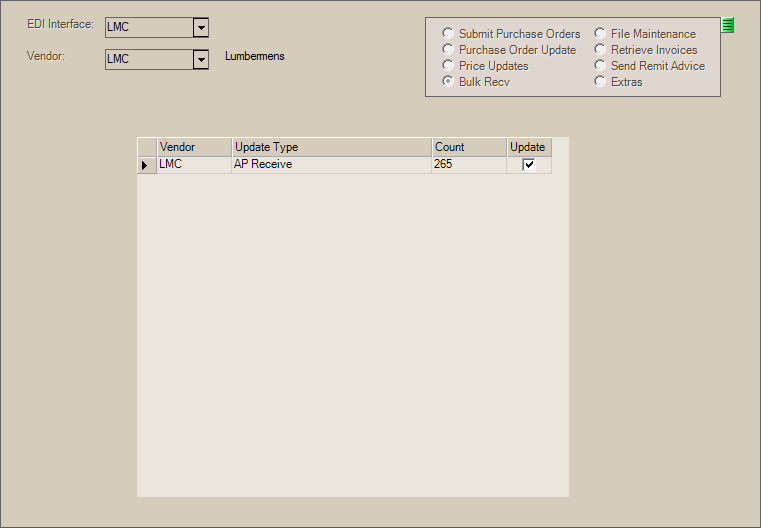
Task: Click the 265 count cell
Action: (x=469, y=165)
